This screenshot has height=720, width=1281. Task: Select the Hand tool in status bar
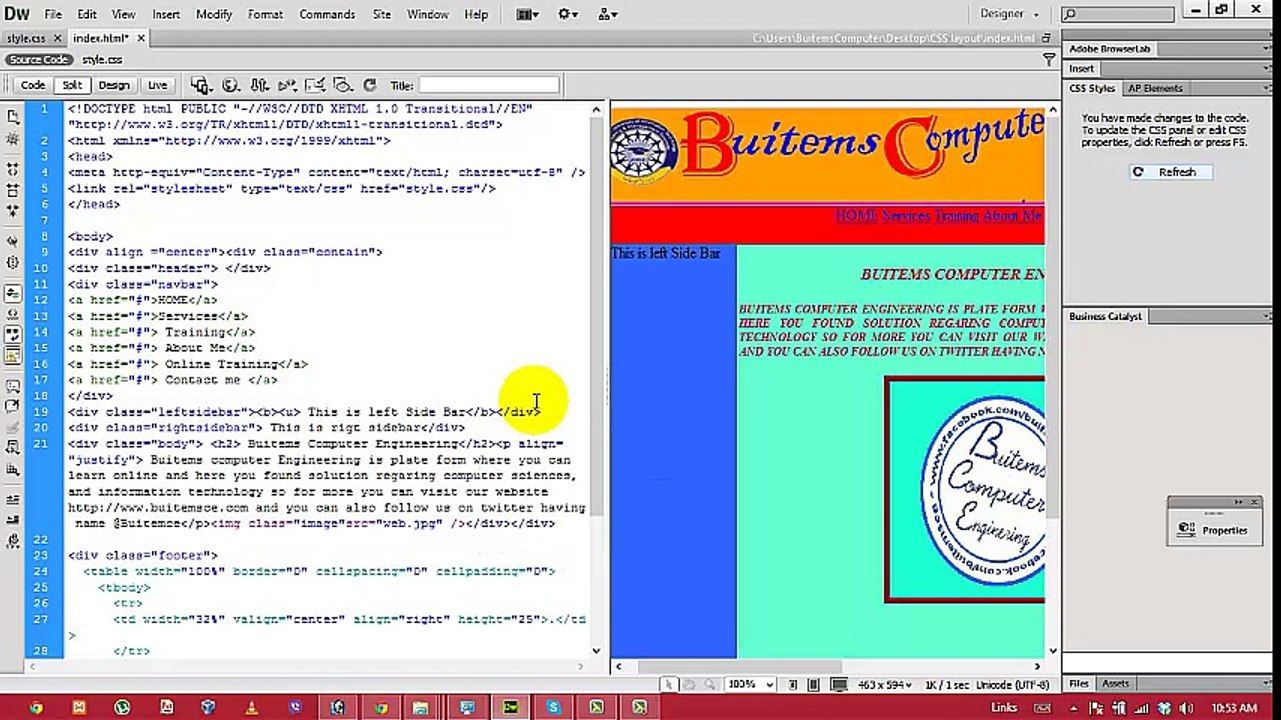pos(689,685)
